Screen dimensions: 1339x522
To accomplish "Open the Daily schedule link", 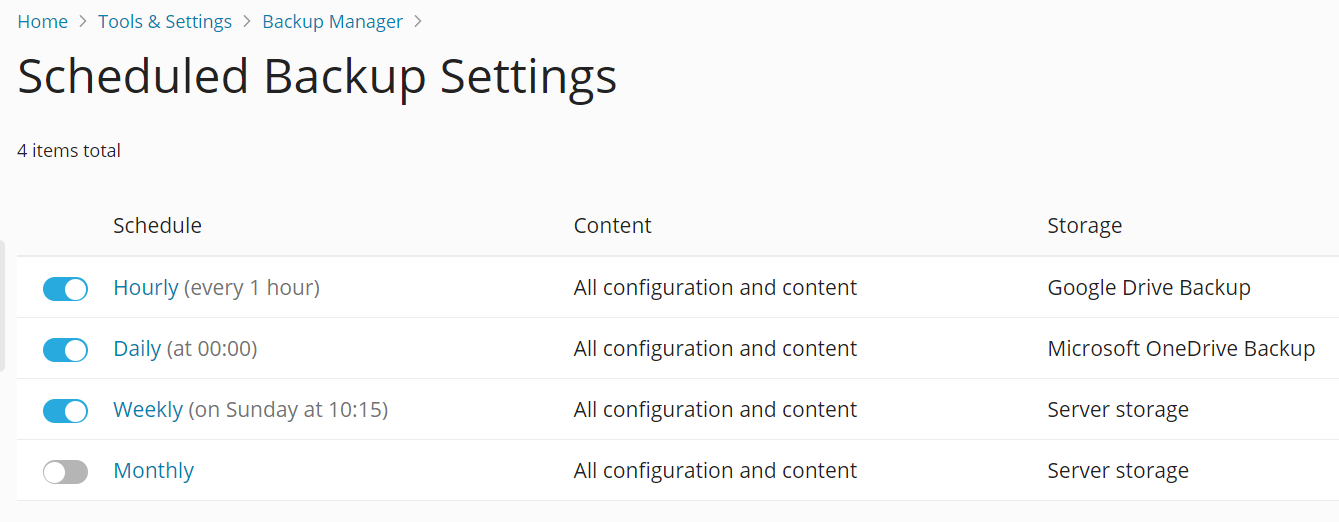I will [x=137, y=349].
